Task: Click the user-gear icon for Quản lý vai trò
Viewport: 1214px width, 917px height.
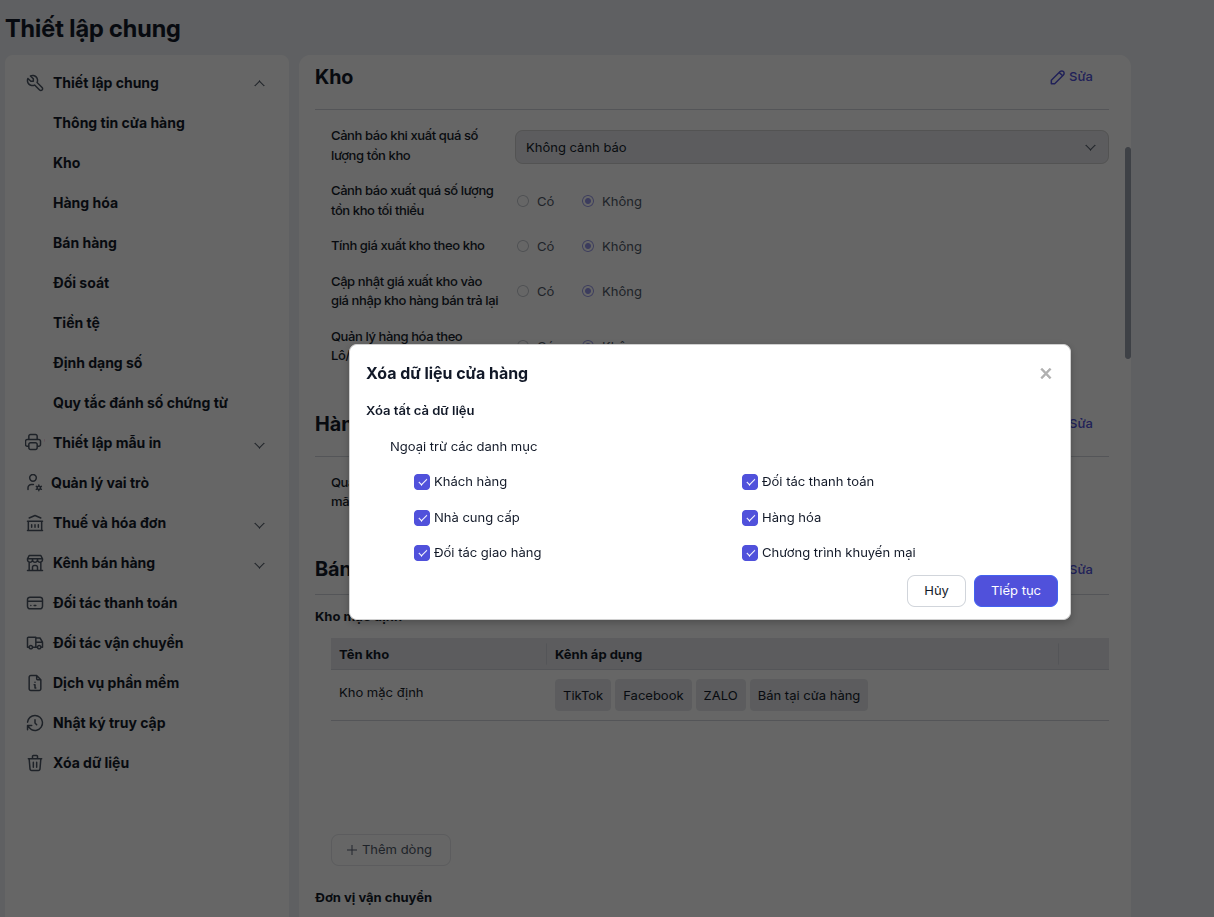Action: coord(34,483)
